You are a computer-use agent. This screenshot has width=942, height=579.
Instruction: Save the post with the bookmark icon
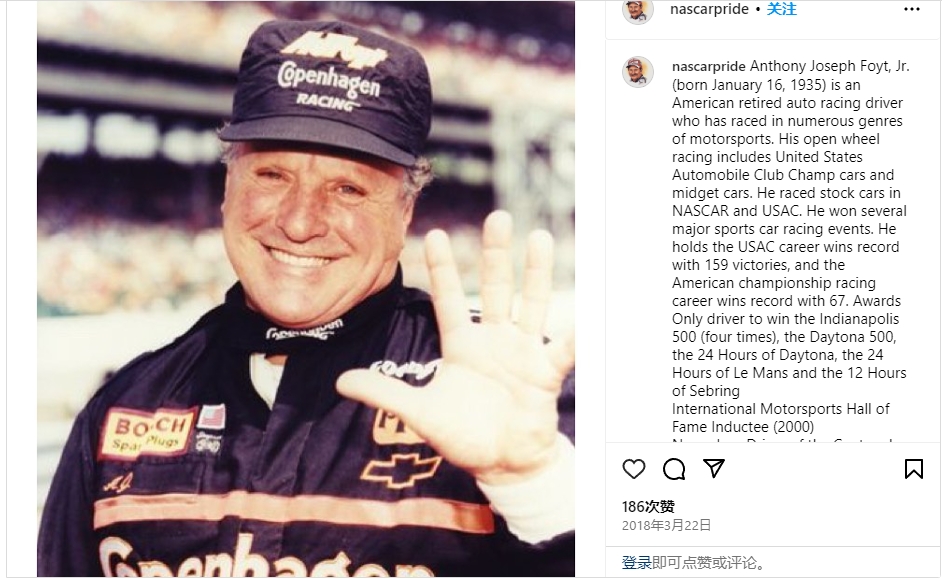pyautogui.click(x=914, y=468)
